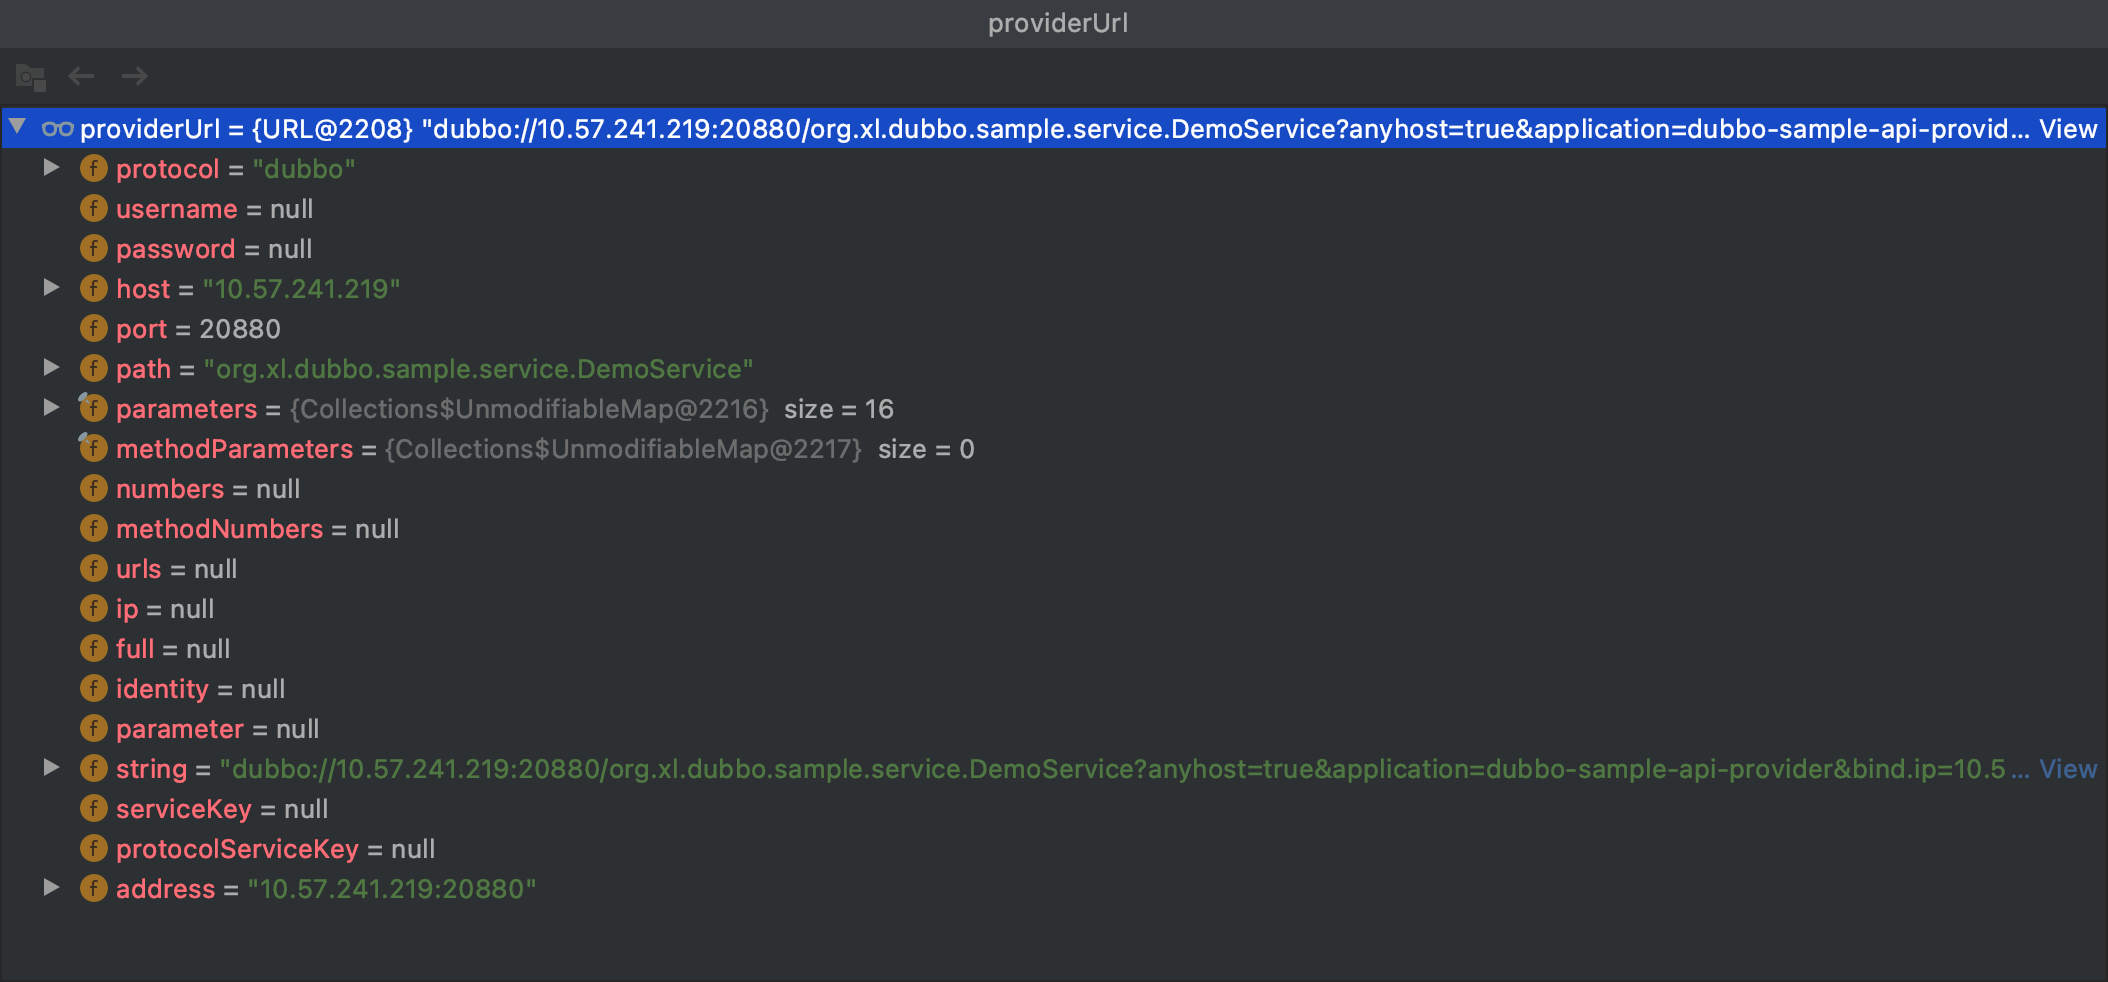The width and height of the screenshot is (2108, 982).
Task: Expand the path field node
Action: (51, 368)
